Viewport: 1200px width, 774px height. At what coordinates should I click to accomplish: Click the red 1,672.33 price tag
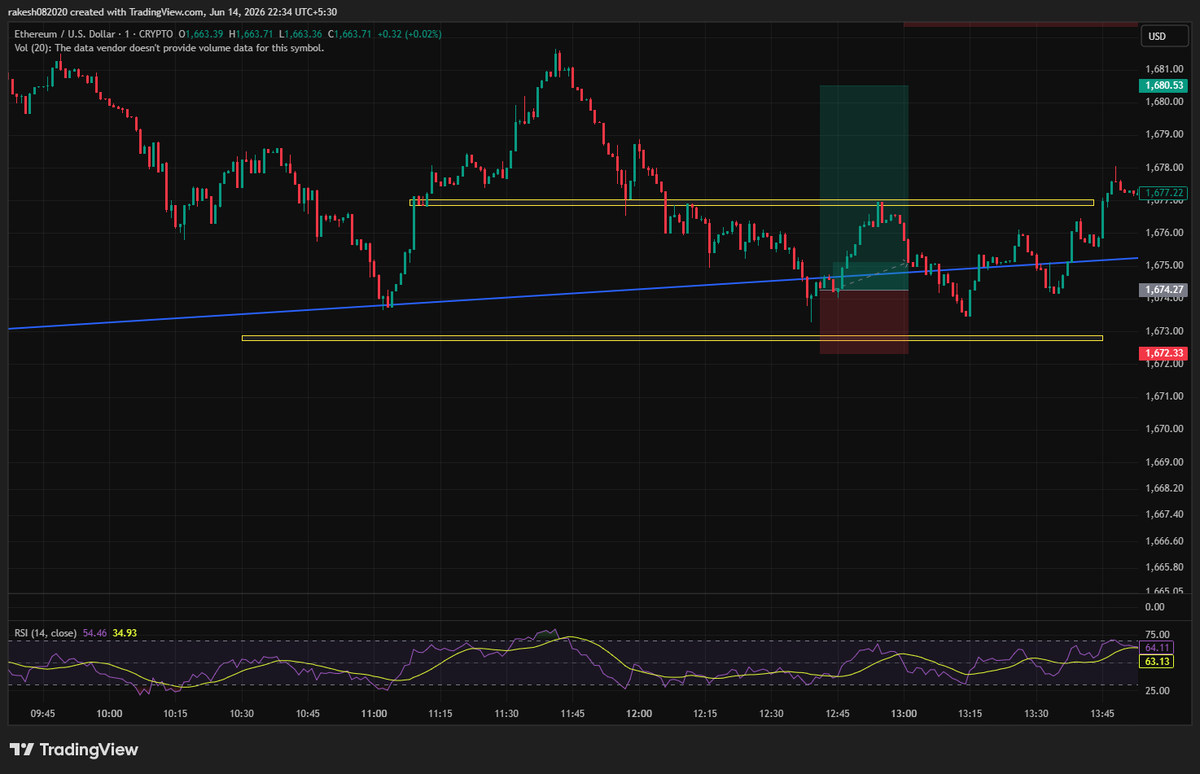click(1165, 354)
